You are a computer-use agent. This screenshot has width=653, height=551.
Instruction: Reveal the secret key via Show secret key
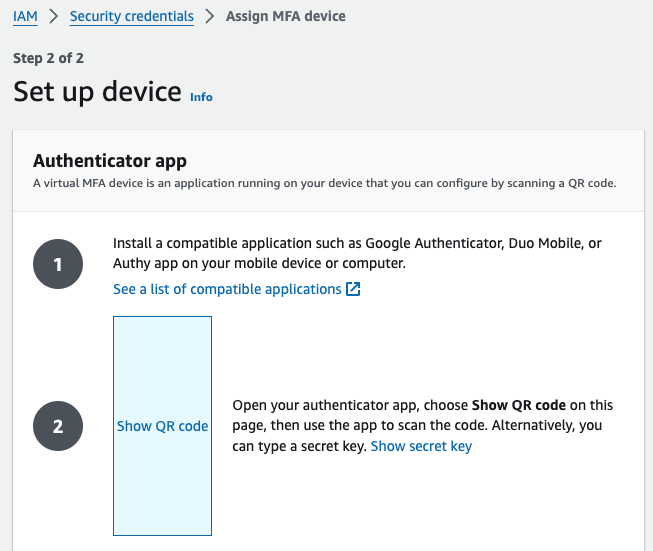tap(421, 446)
